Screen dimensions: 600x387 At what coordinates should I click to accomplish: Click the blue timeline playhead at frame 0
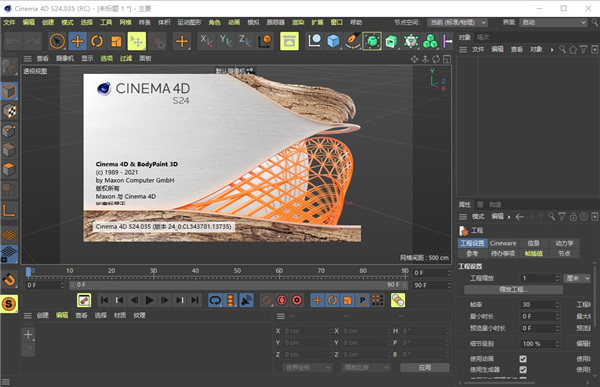28,271
